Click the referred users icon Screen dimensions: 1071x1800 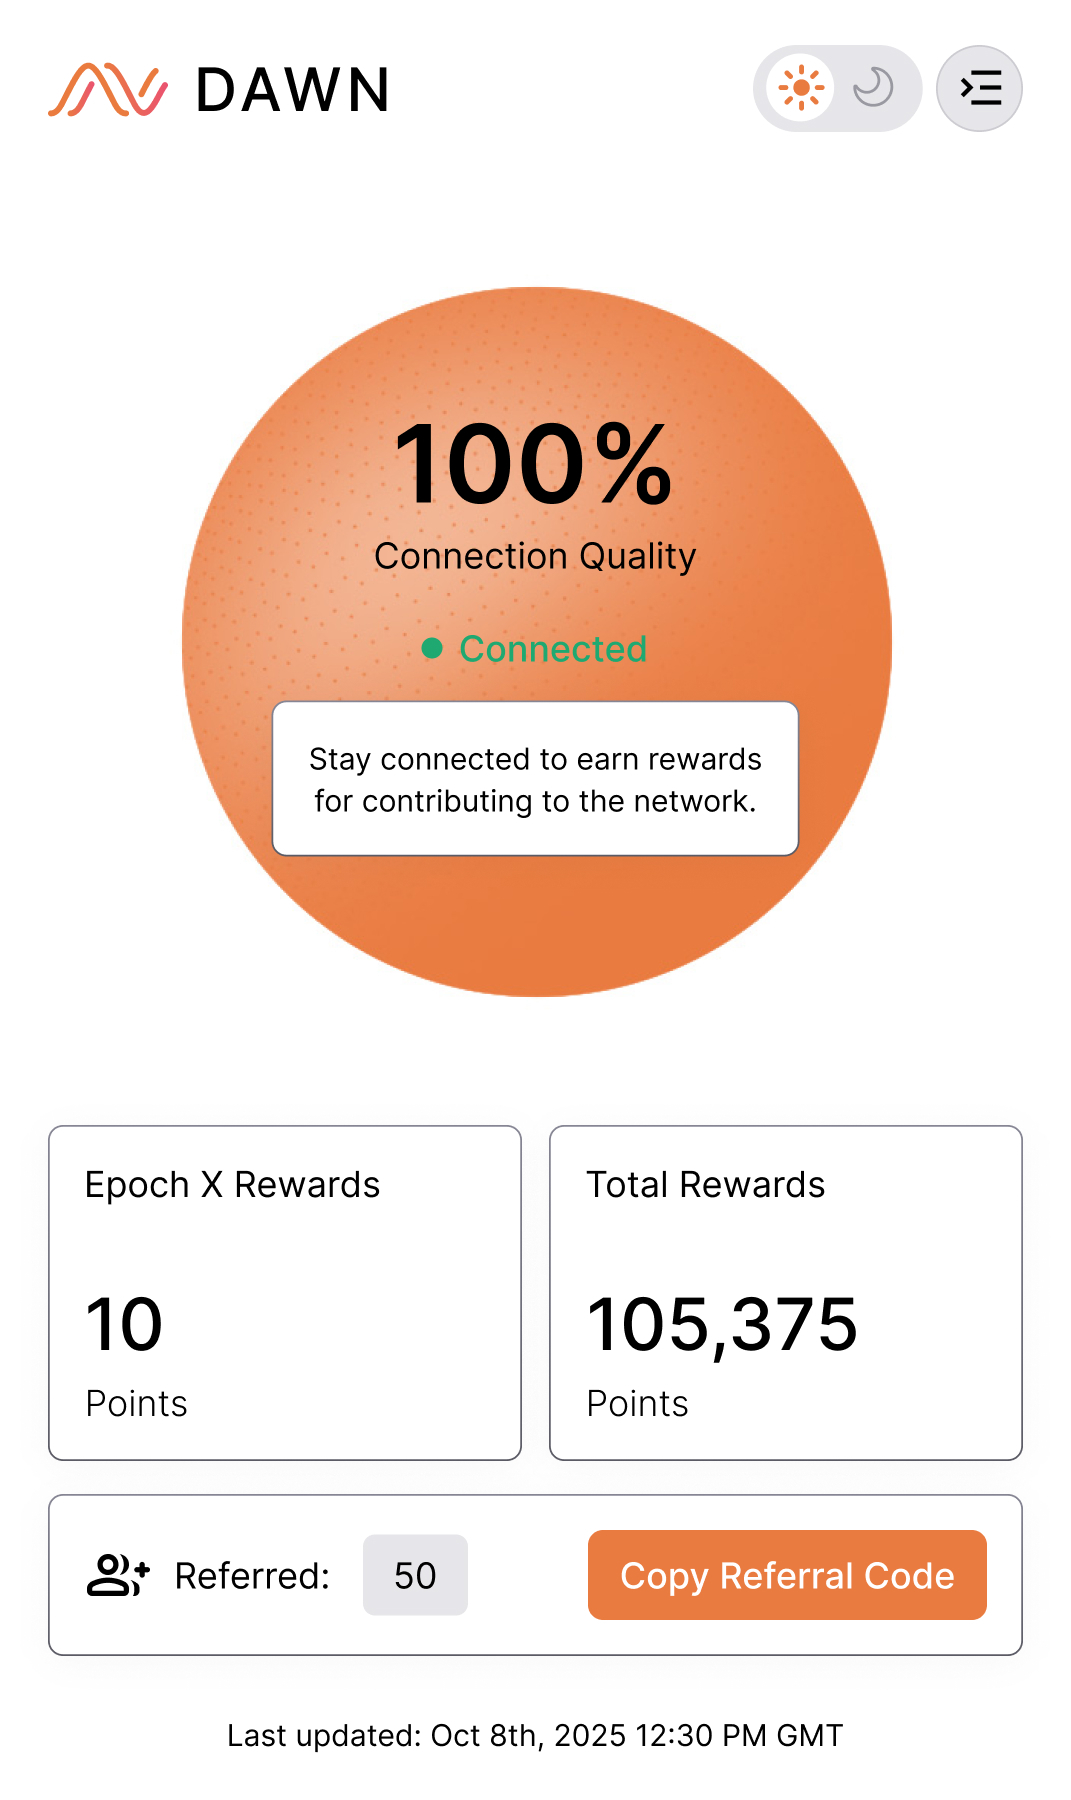(x=118, y=1575)
